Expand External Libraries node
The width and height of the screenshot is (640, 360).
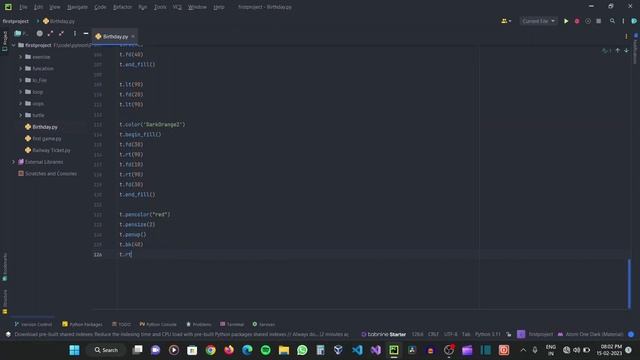click(13, 162)
